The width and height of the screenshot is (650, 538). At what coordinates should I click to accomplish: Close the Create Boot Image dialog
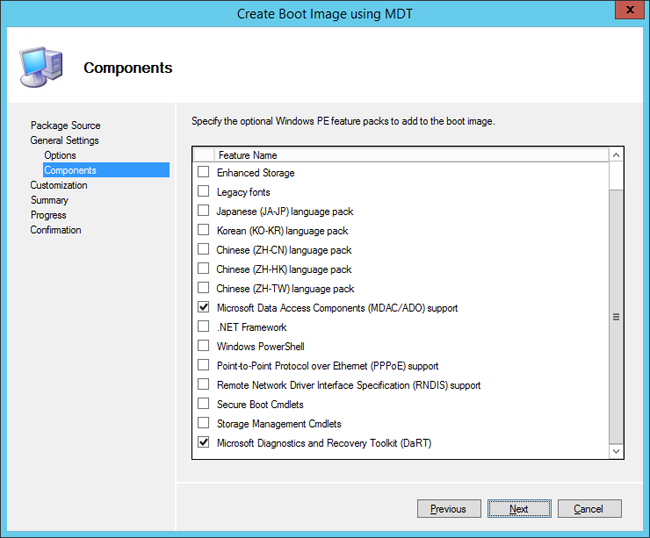coord(626,13)
